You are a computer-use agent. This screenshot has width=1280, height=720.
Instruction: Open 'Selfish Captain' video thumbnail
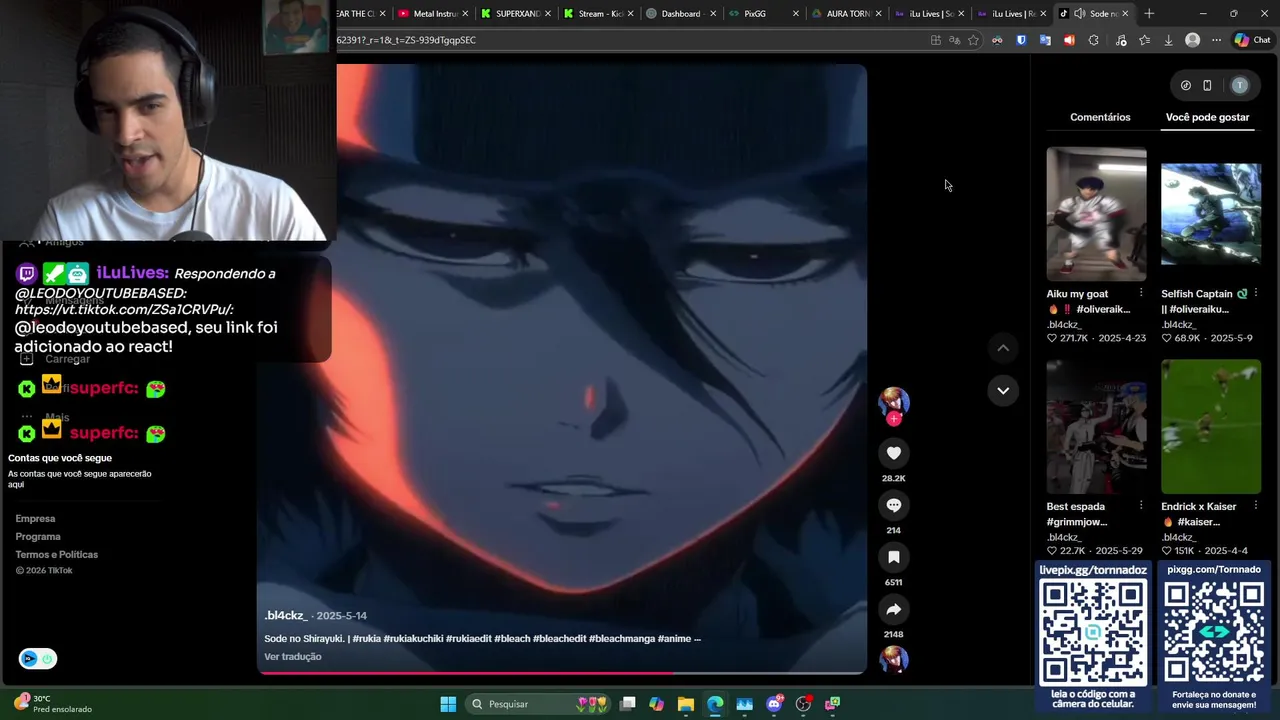click(1211, 214)
